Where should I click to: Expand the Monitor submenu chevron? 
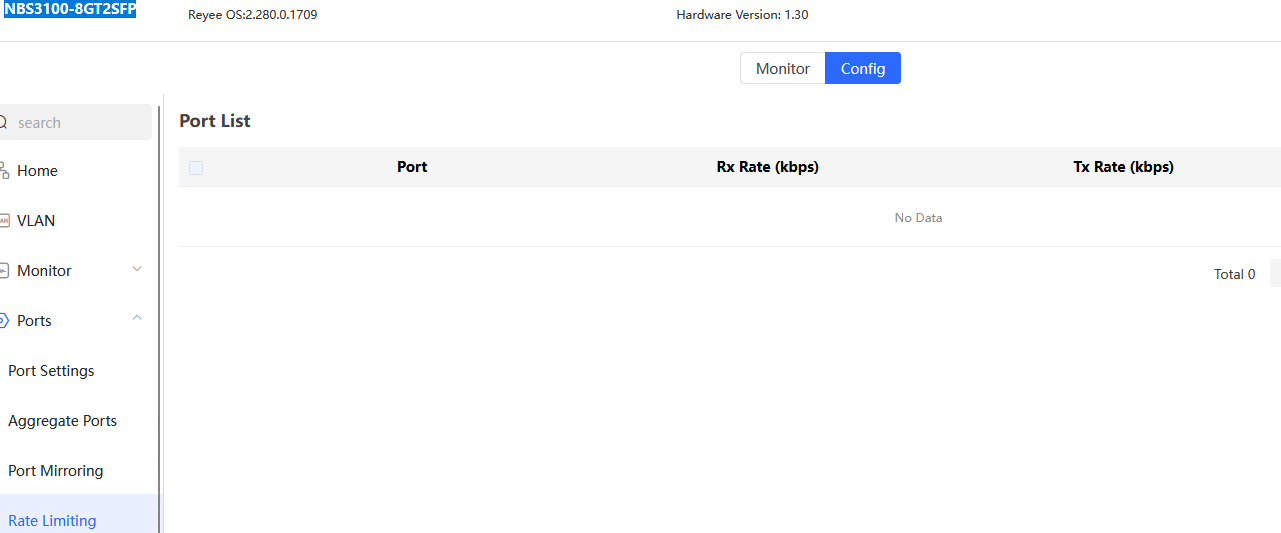[x=138, y=269]
